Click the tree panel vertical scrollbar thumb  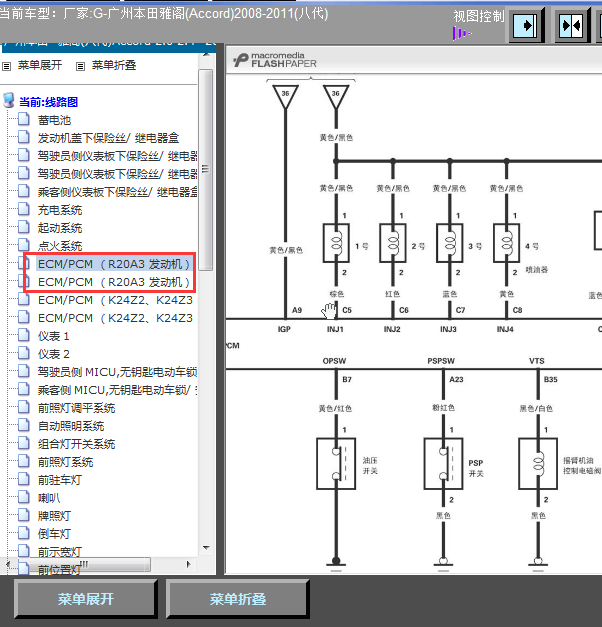point(206,170)
